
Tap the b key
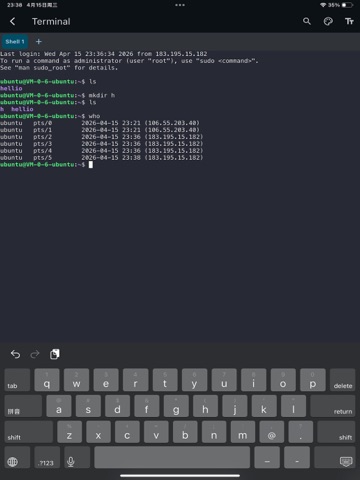(185, 432)
